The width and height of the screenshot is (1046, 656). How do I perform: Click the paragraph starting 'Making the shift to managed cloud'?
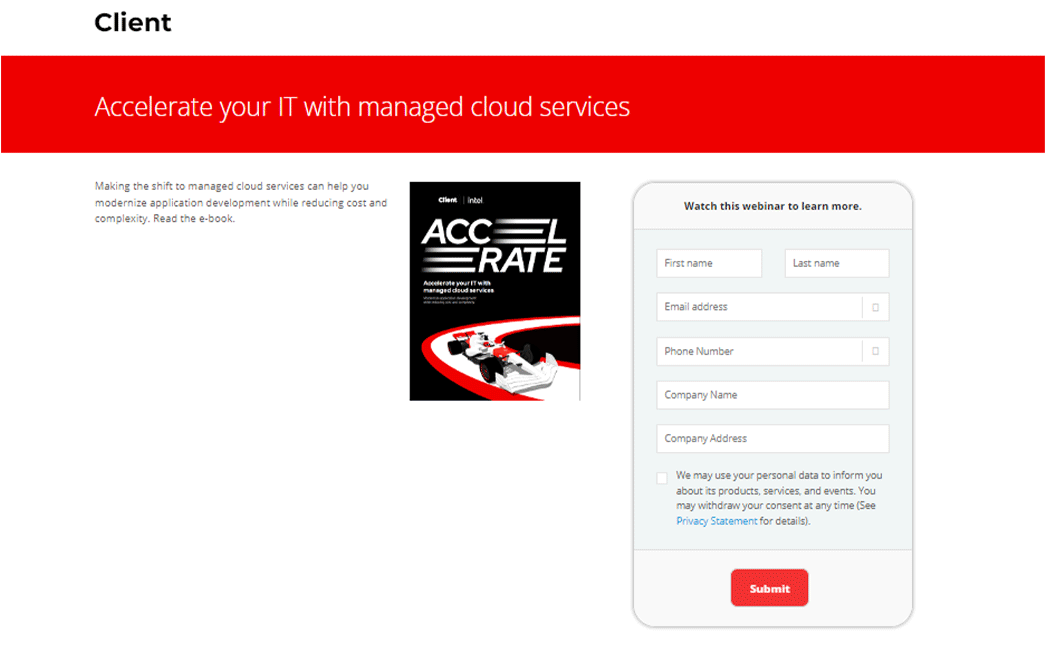tap(241, 202)
